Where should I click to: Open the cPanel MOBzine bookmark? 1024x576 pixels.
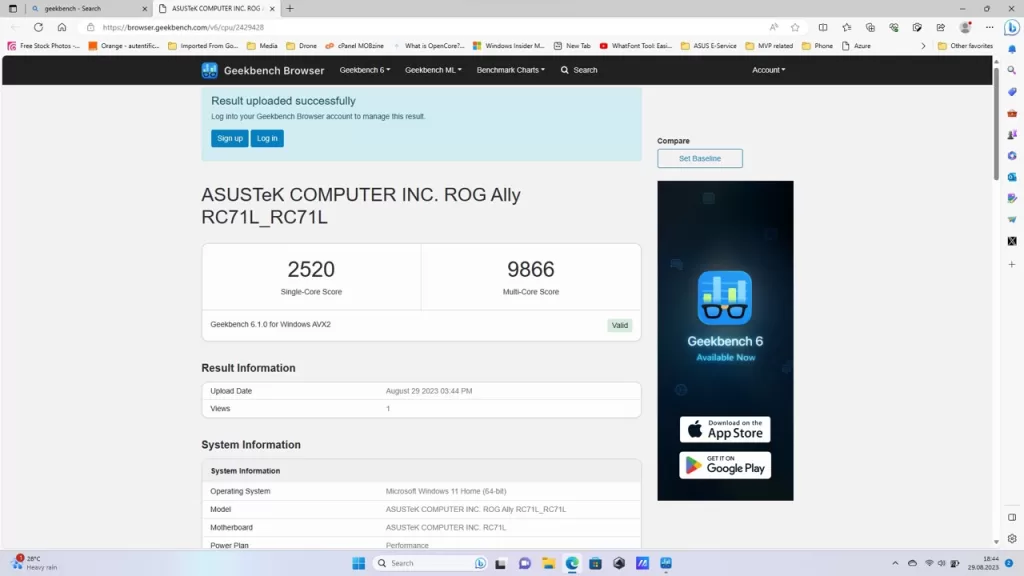[x=355, y=46]
